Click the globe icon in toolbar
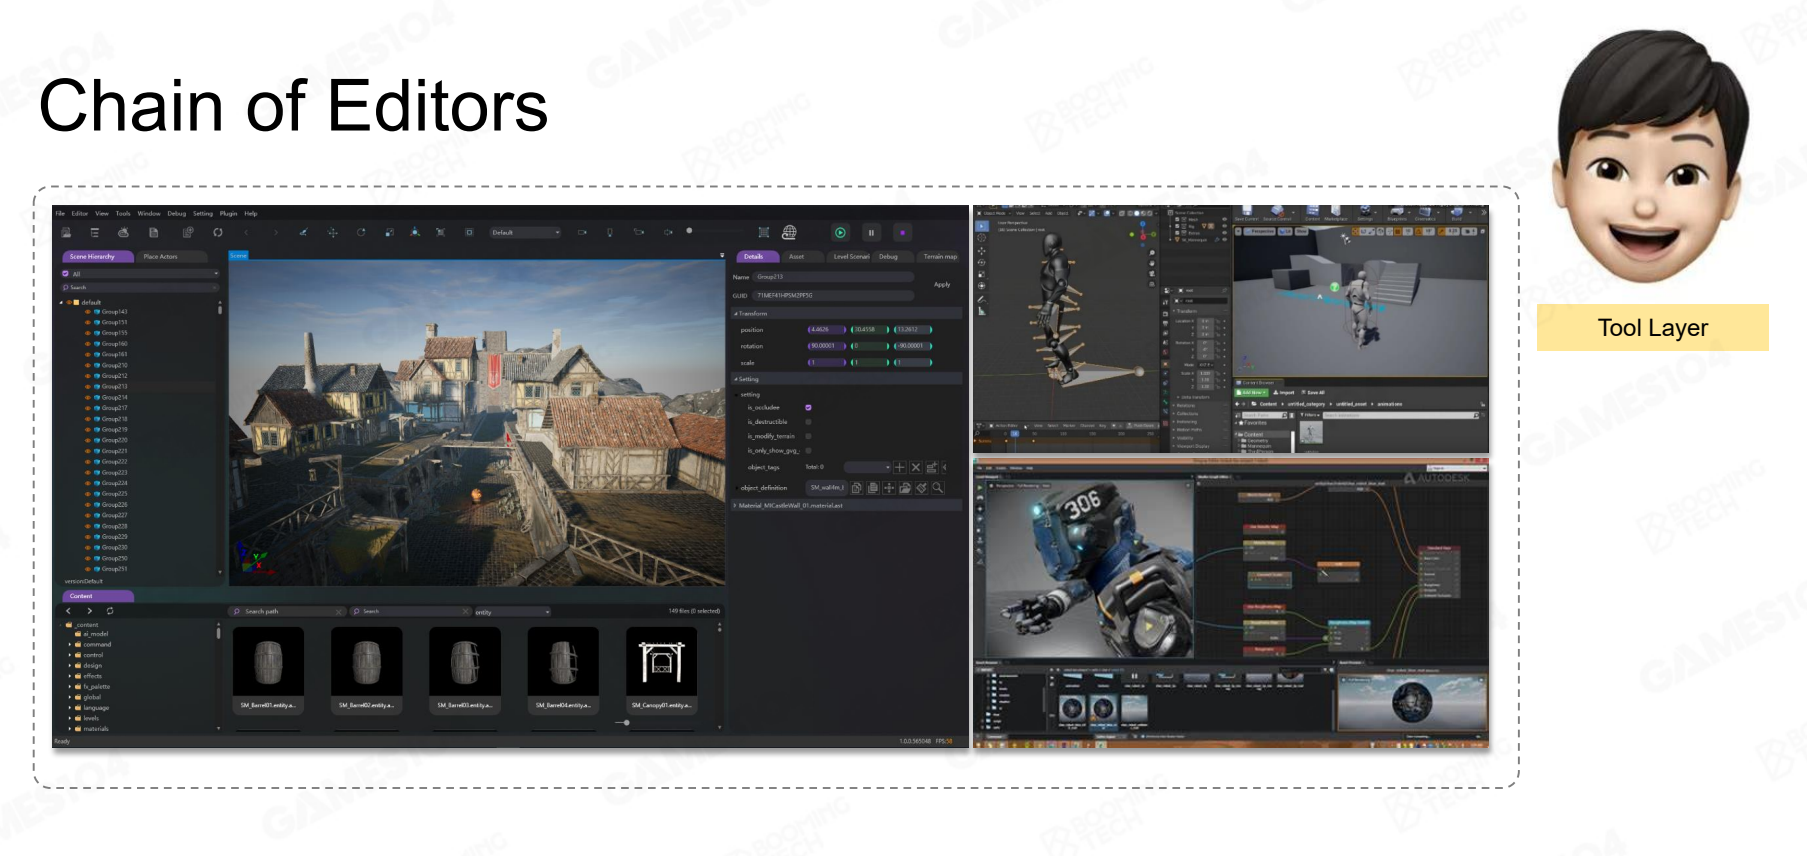Screen dimensions: 1807x856 click(789, 233)
